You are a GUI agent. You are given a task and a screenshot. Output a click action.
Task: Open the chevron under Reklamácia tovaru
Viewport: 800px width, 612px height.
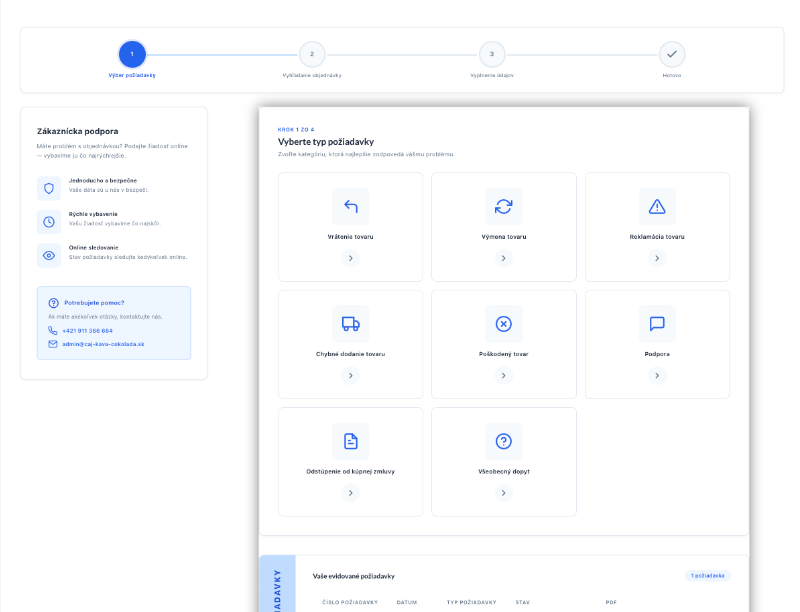point(657,258)
